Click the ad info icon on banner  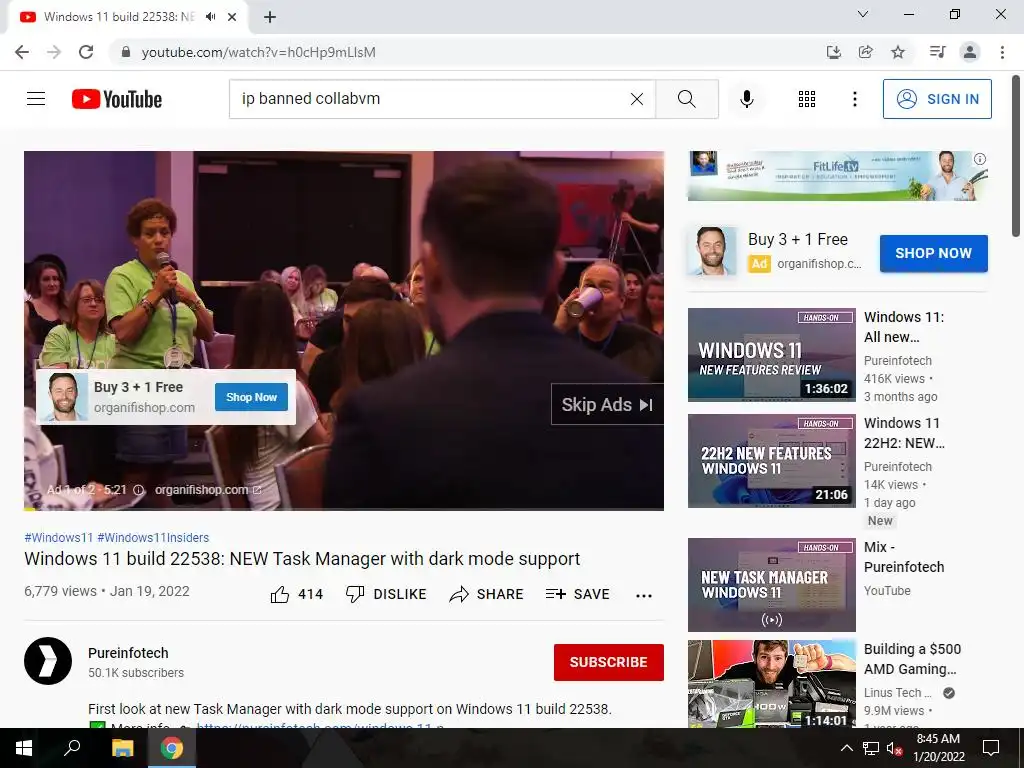pos(980,159)
